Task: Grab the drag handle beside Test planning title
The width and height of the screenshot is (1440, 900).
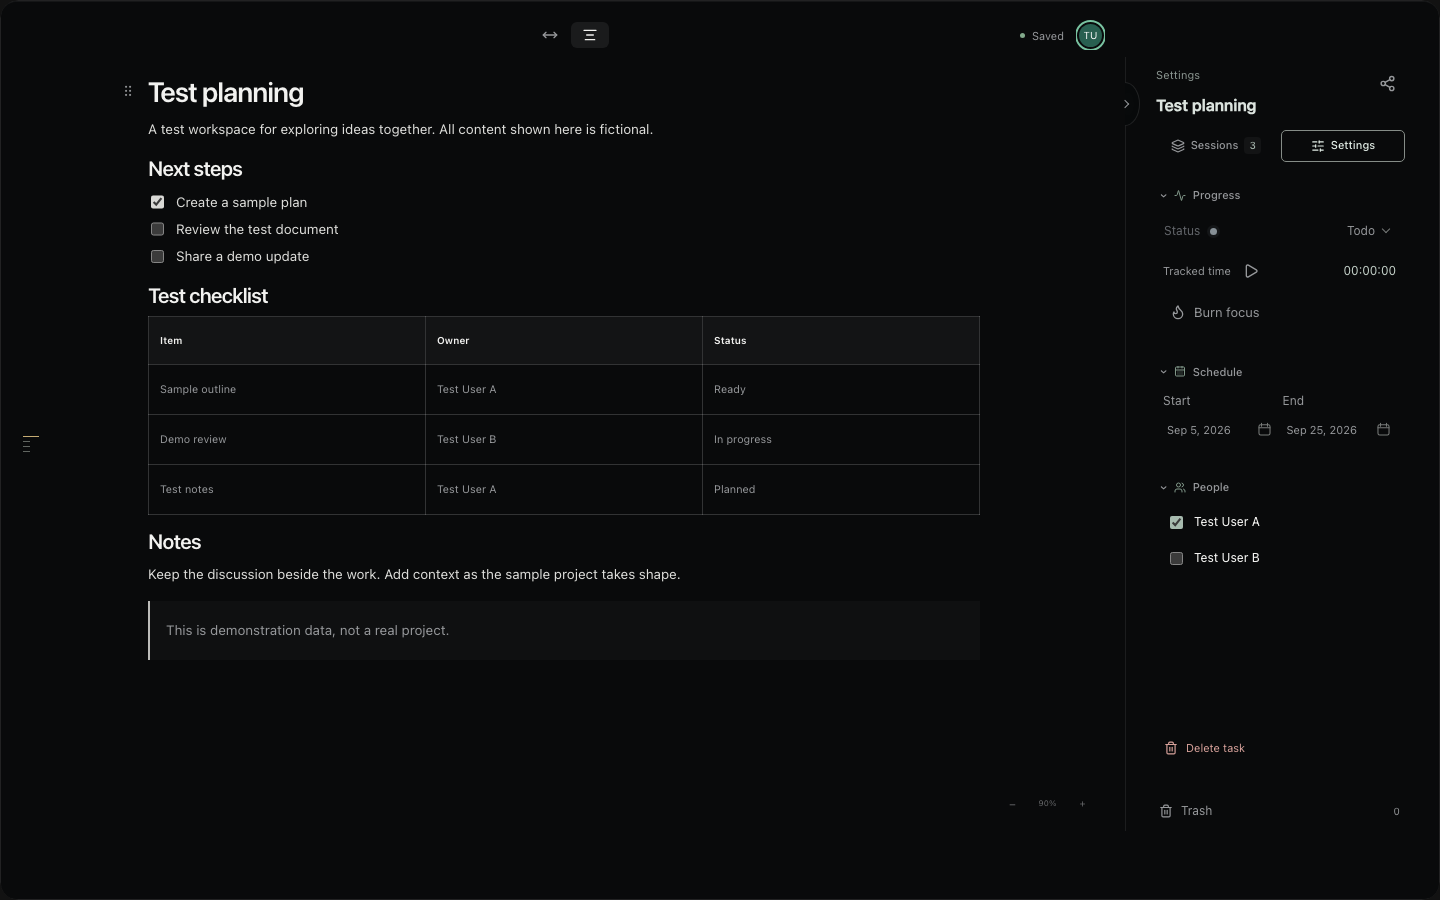Action: pos(128,91)
